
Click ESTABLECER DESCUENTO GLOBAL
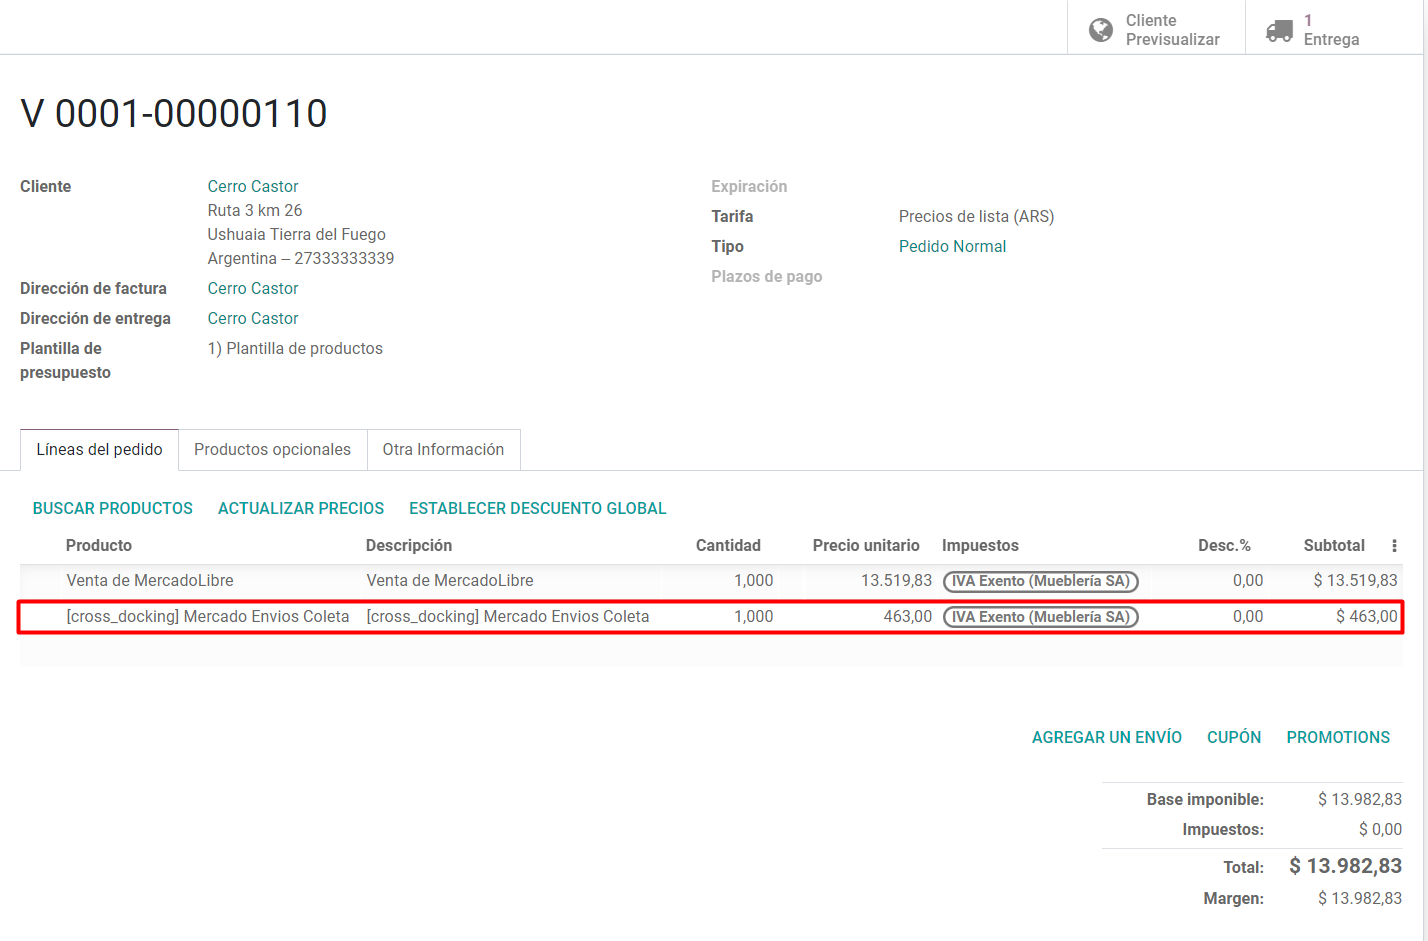pos(537,509)
